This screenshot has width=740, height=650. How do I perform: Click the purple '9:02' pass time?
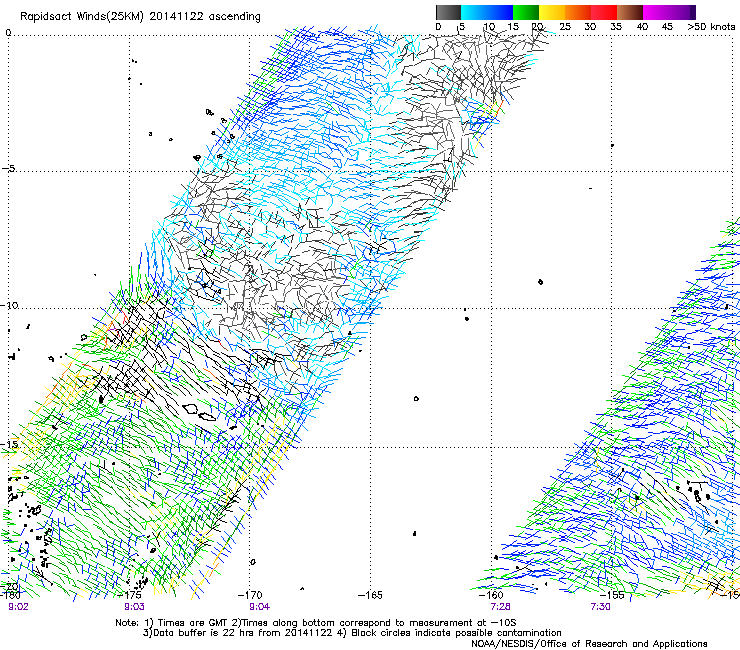18,607
